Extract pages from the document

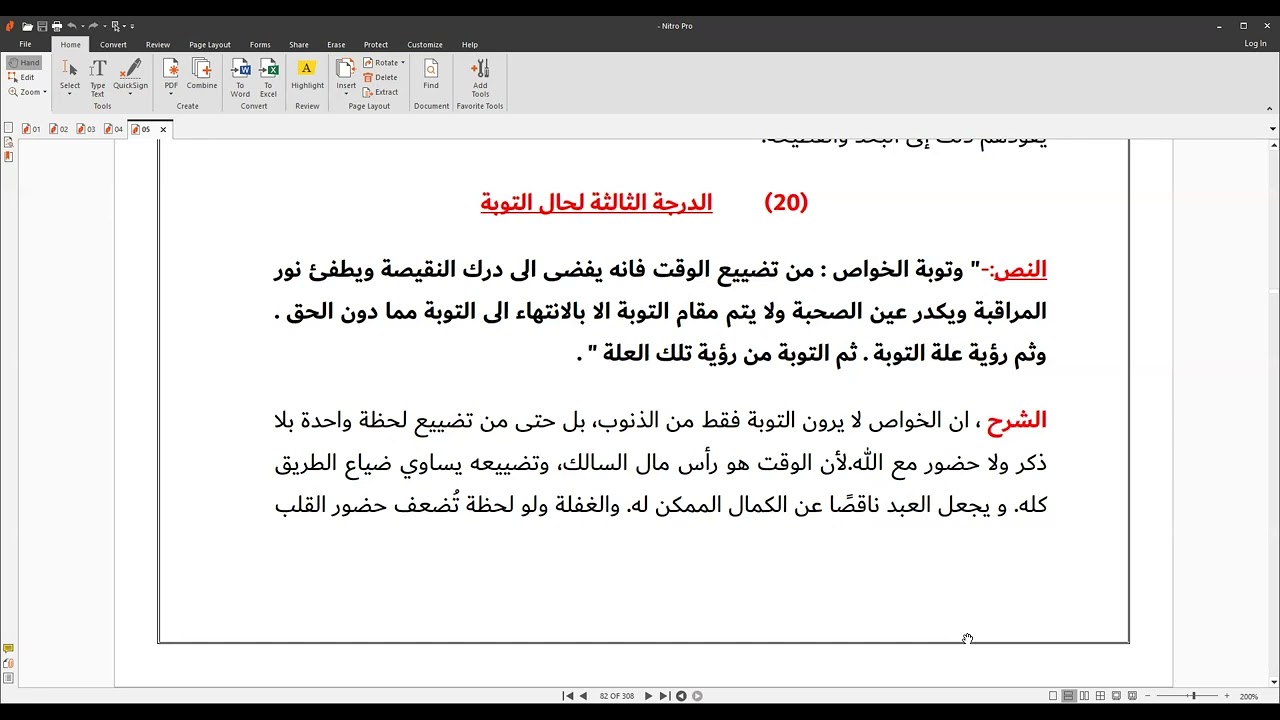381,92
